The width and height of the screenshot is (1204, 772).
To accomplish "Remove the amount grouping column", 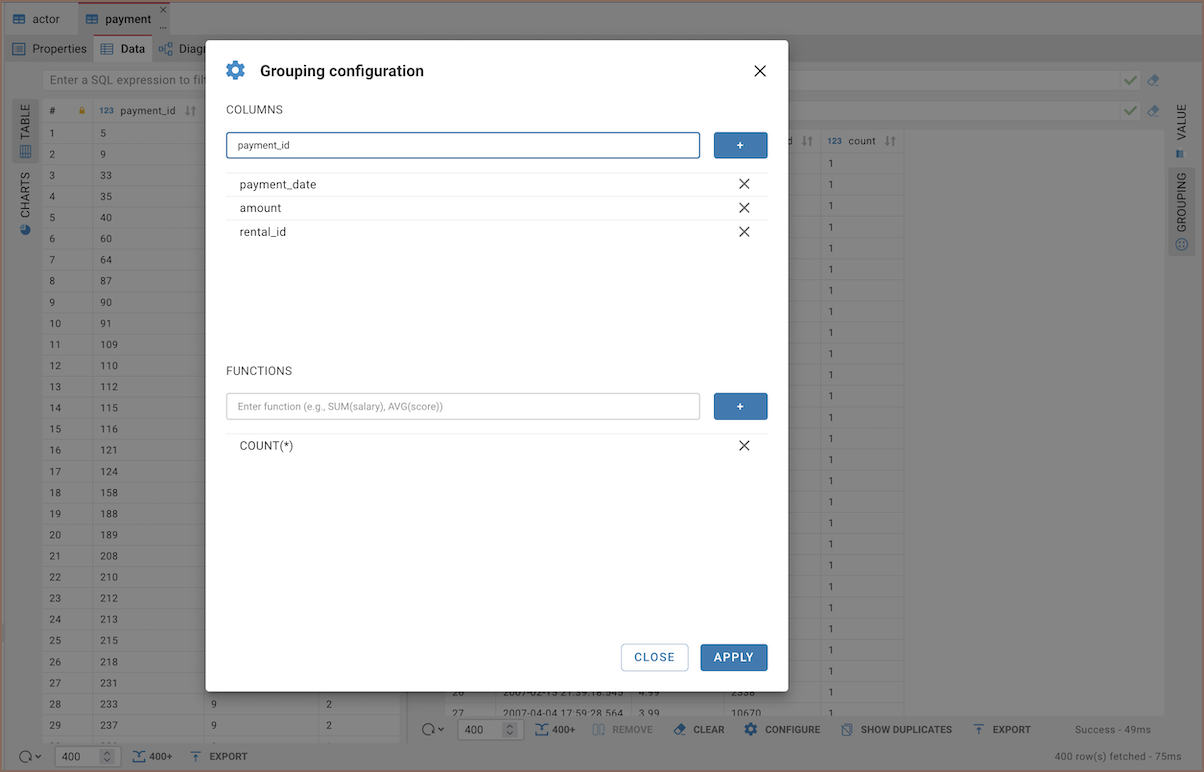I will coord(744,208).
